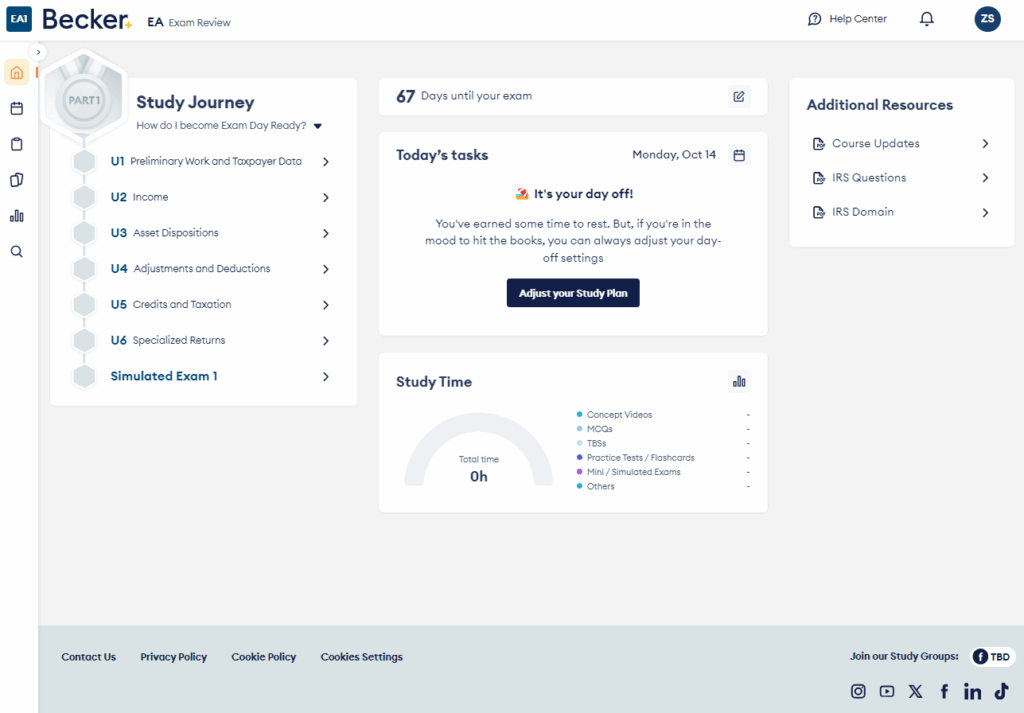
Task: Open the Instagram social icon in the footer
Action: [858, 691]
